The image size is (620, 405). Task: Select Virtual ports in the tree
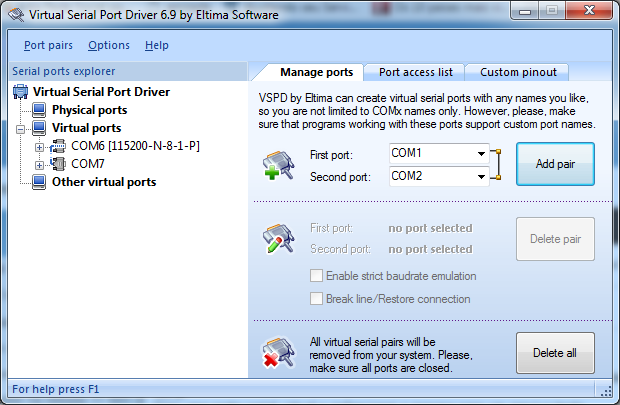(x=87, y=128)
